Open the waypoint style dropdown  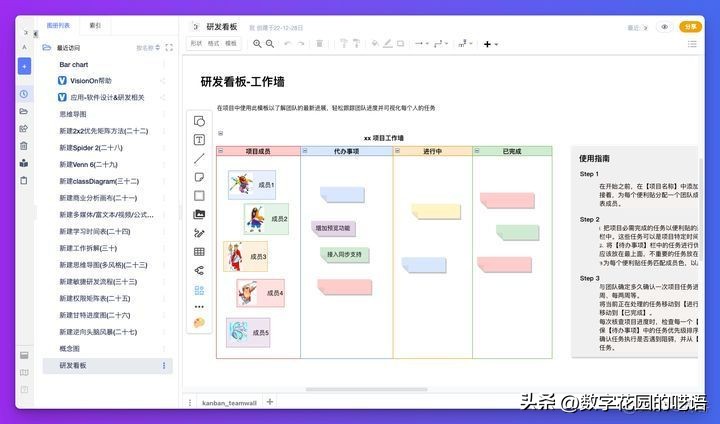coord(465,44)
